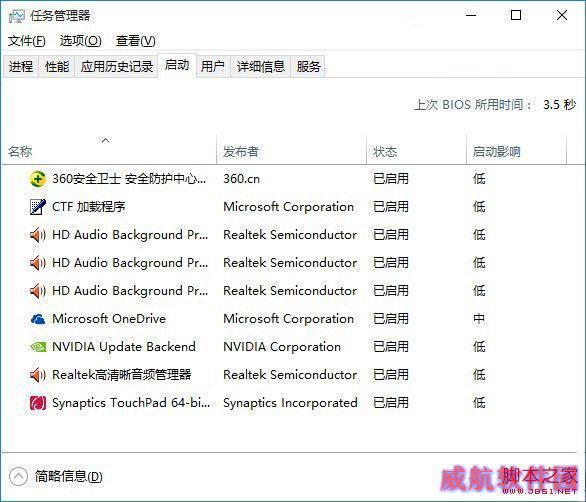Select the NVIDIA Update Backend entry
Viewport: 586px width, 502px height.
point(124,347)
